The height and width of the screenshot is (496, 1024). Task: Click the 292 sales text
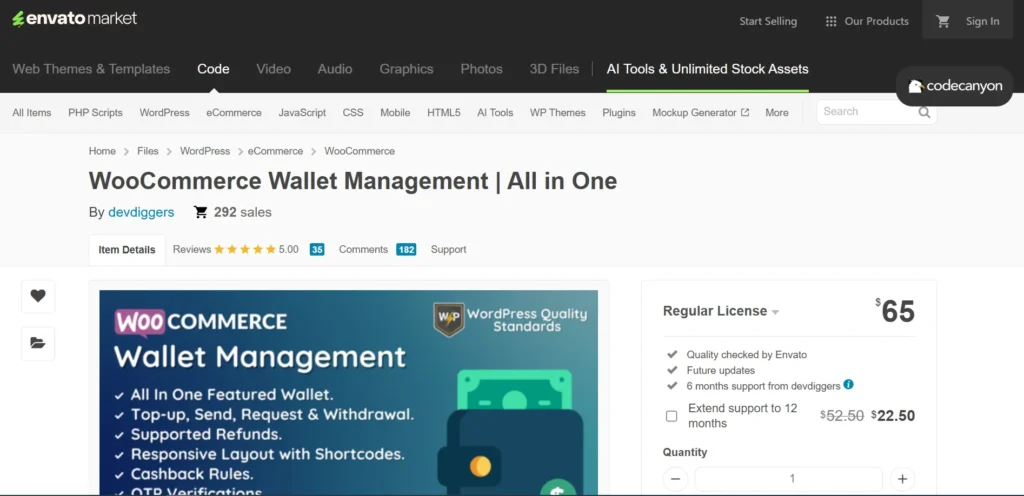[x=242, y=212]
